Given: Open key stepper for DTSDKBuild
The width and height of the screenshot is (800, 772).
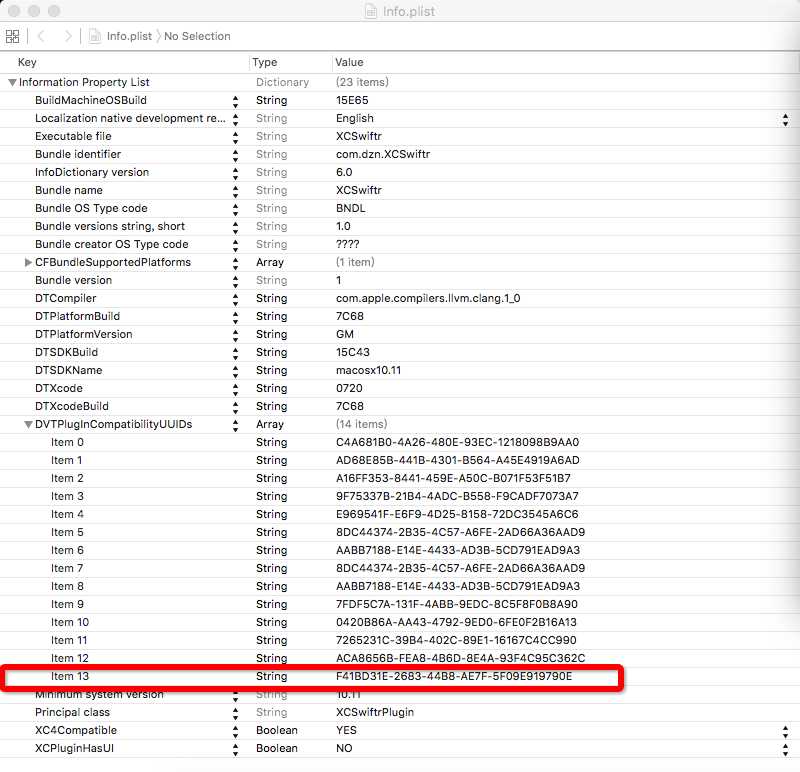Looking at the screenshot, I should 235,353.
